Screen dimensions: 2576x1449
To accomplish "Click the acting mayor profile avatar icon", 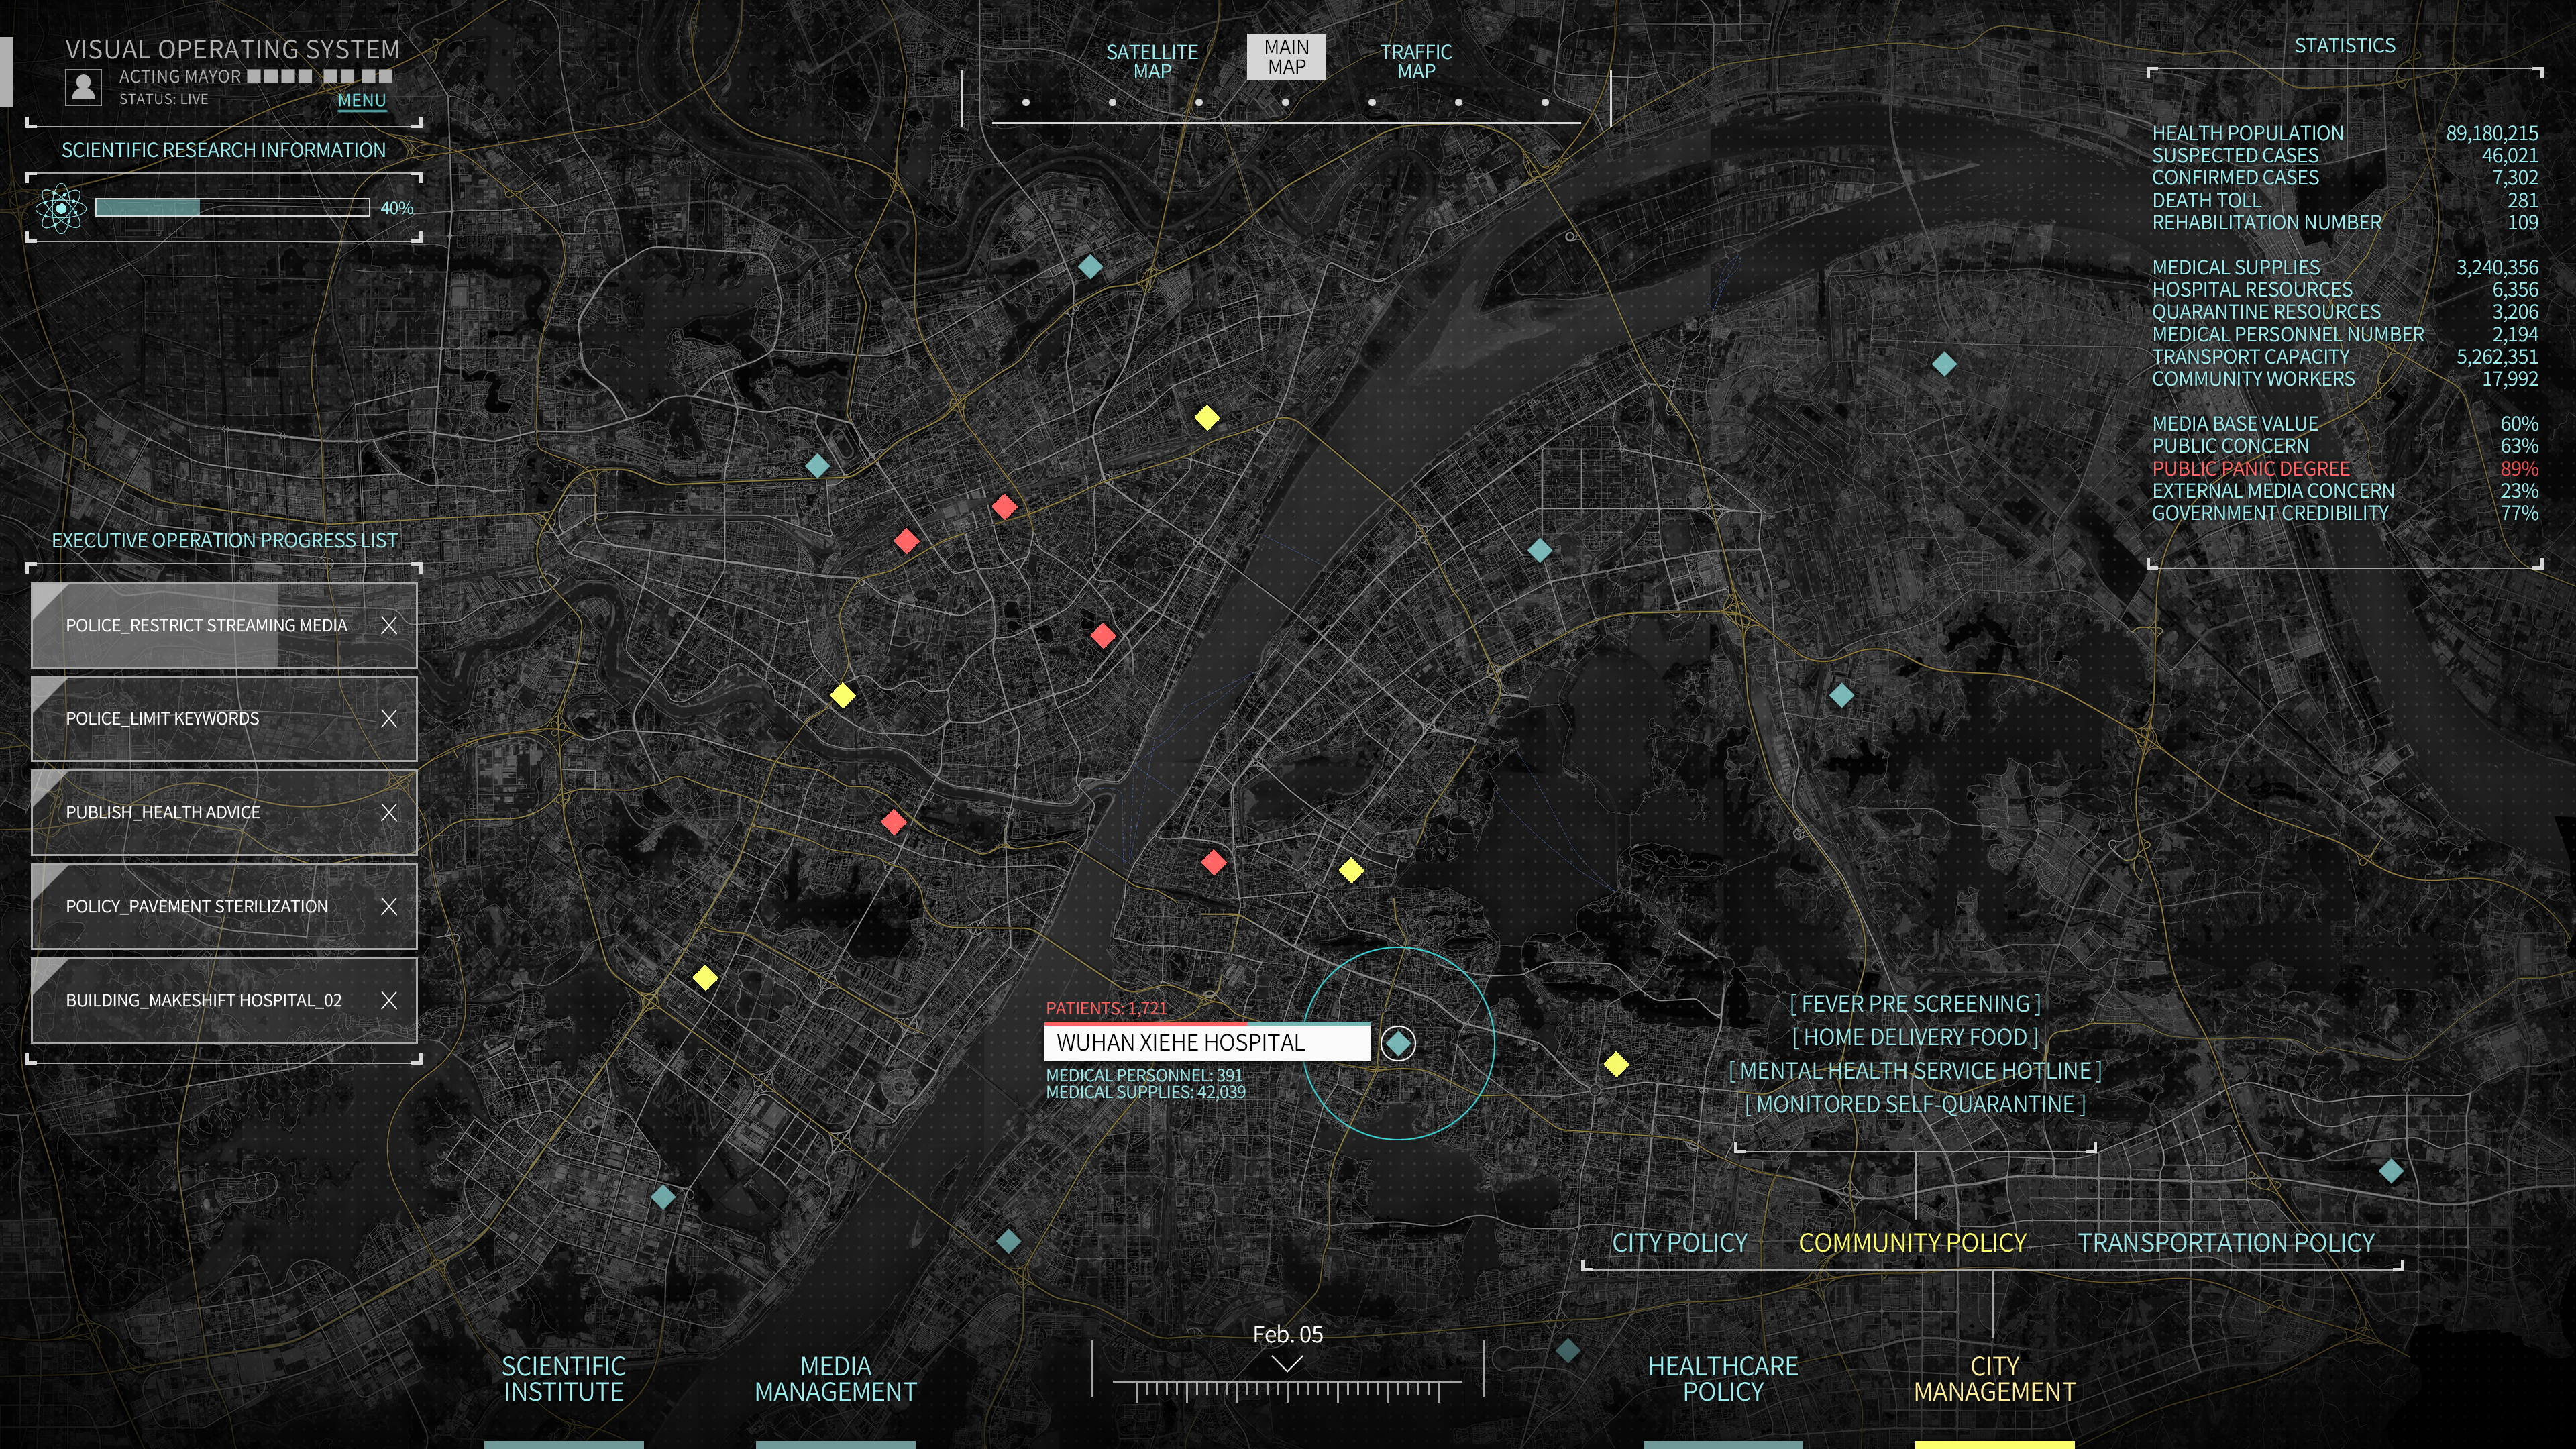I will (84, 87).
